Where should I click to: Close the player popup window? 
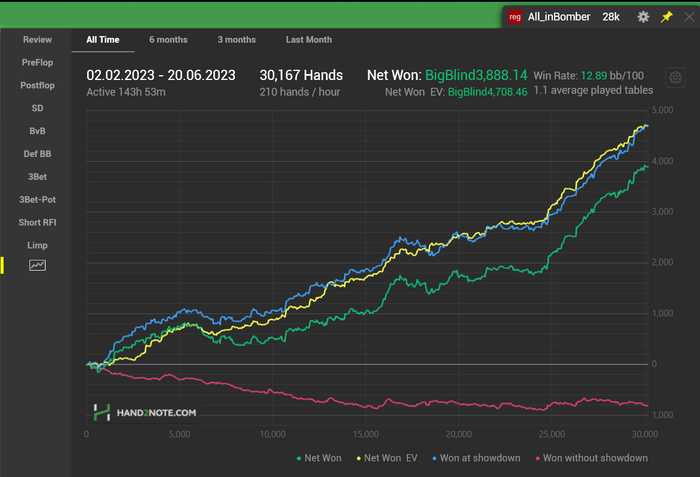coord(689,17)
